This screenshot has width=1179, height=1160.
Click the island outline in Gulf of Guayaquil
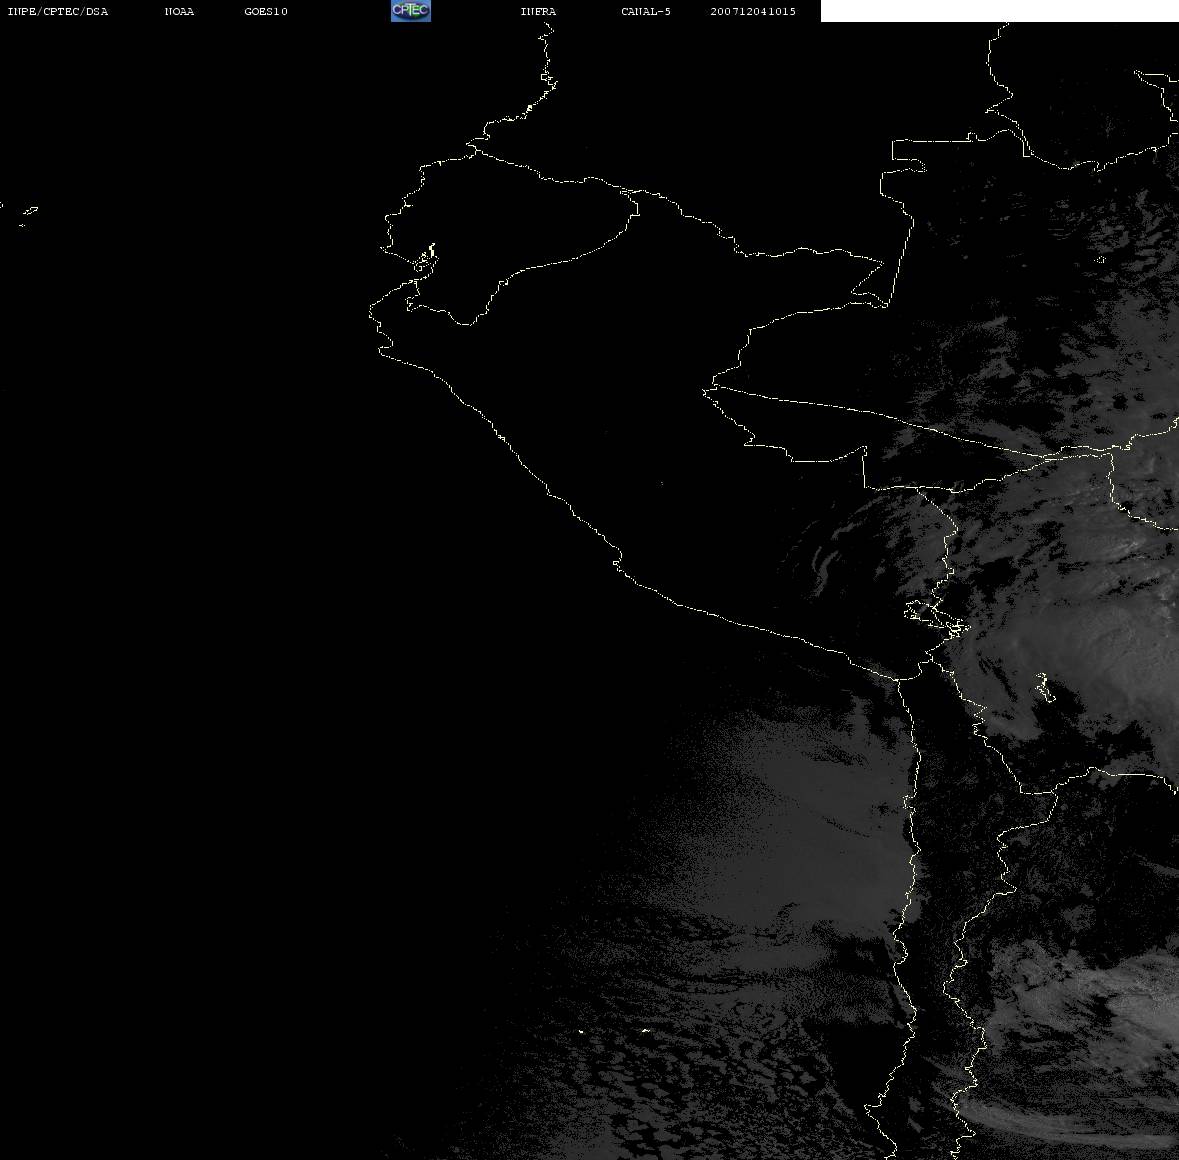[425, 258]
